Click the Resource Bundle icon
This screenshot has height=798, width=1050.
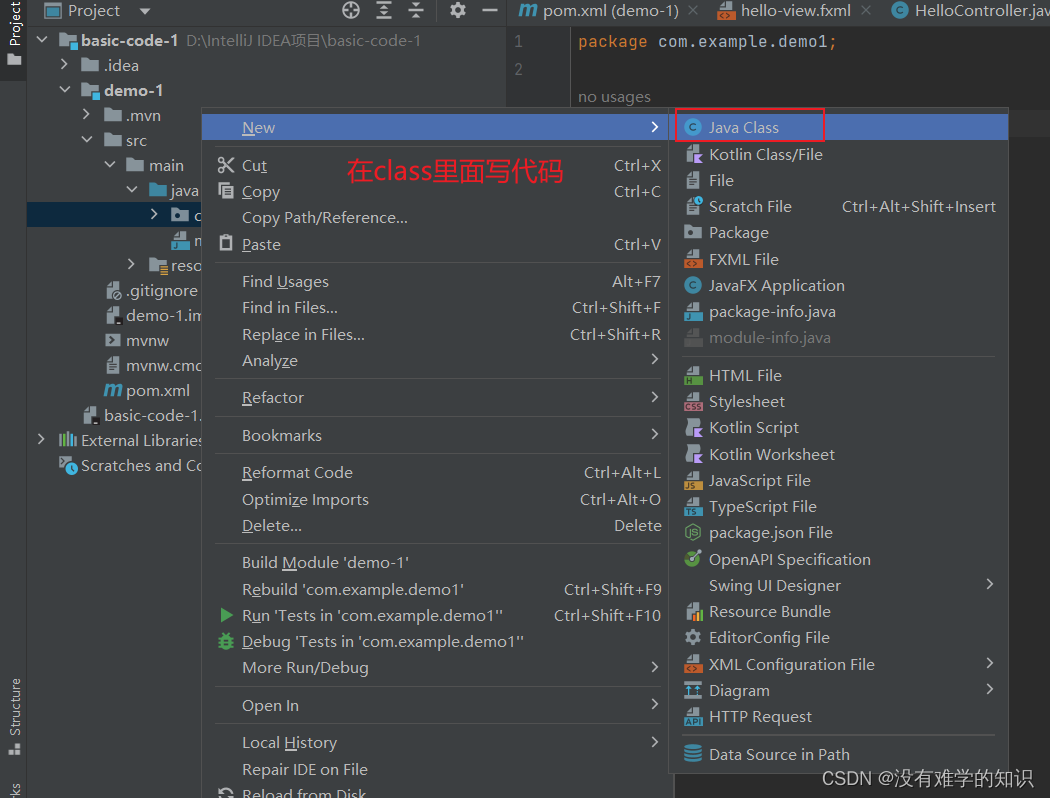pos(693,611)
